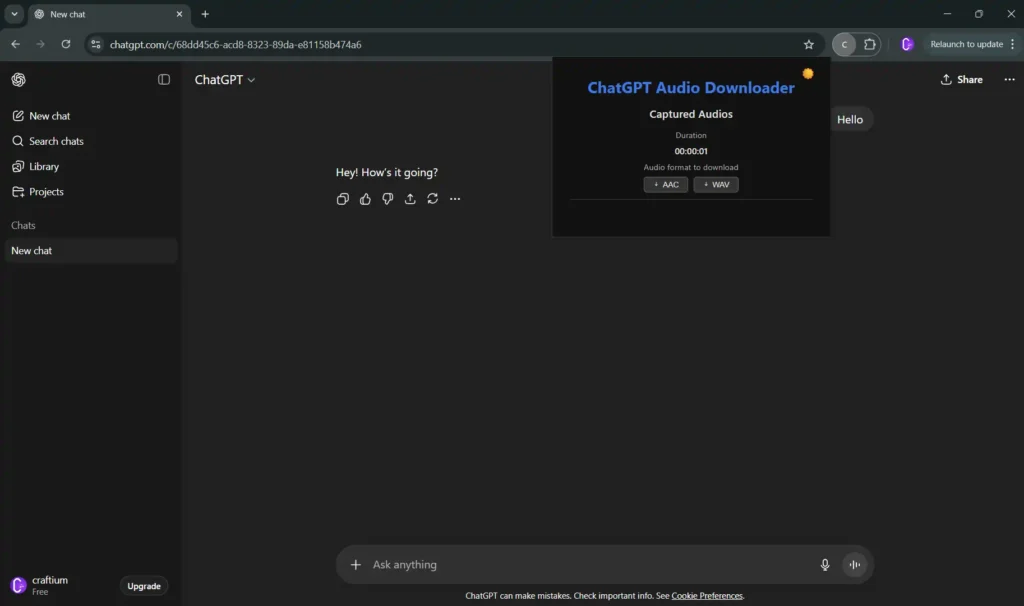This screenshot has height=606, width=1024.
Task: Toggle the sidebar collapse icon
Action: point(164,80)
